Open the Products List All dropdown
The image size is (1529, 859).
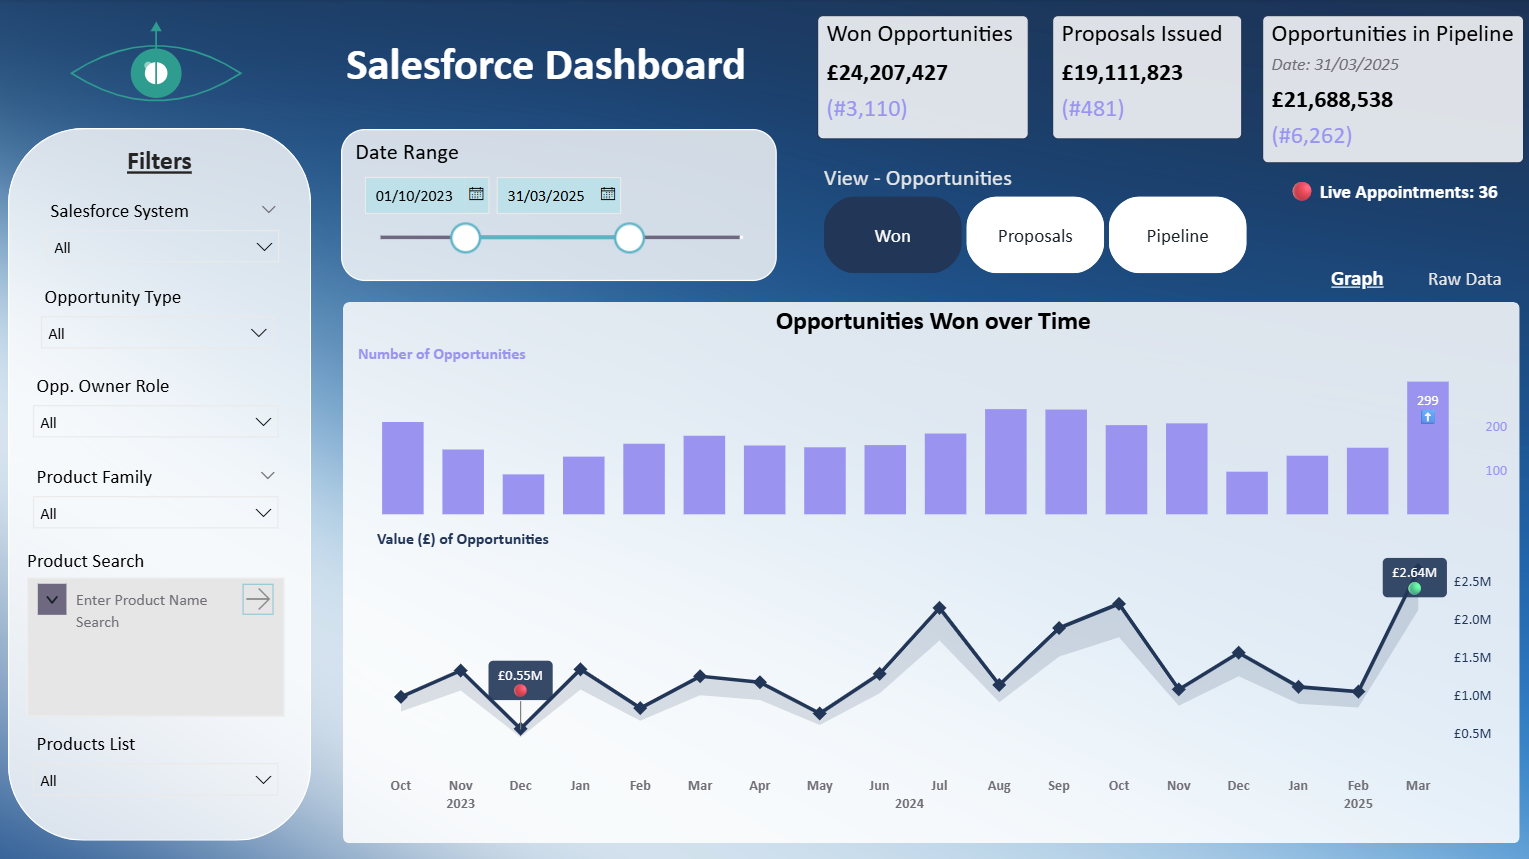155,780
